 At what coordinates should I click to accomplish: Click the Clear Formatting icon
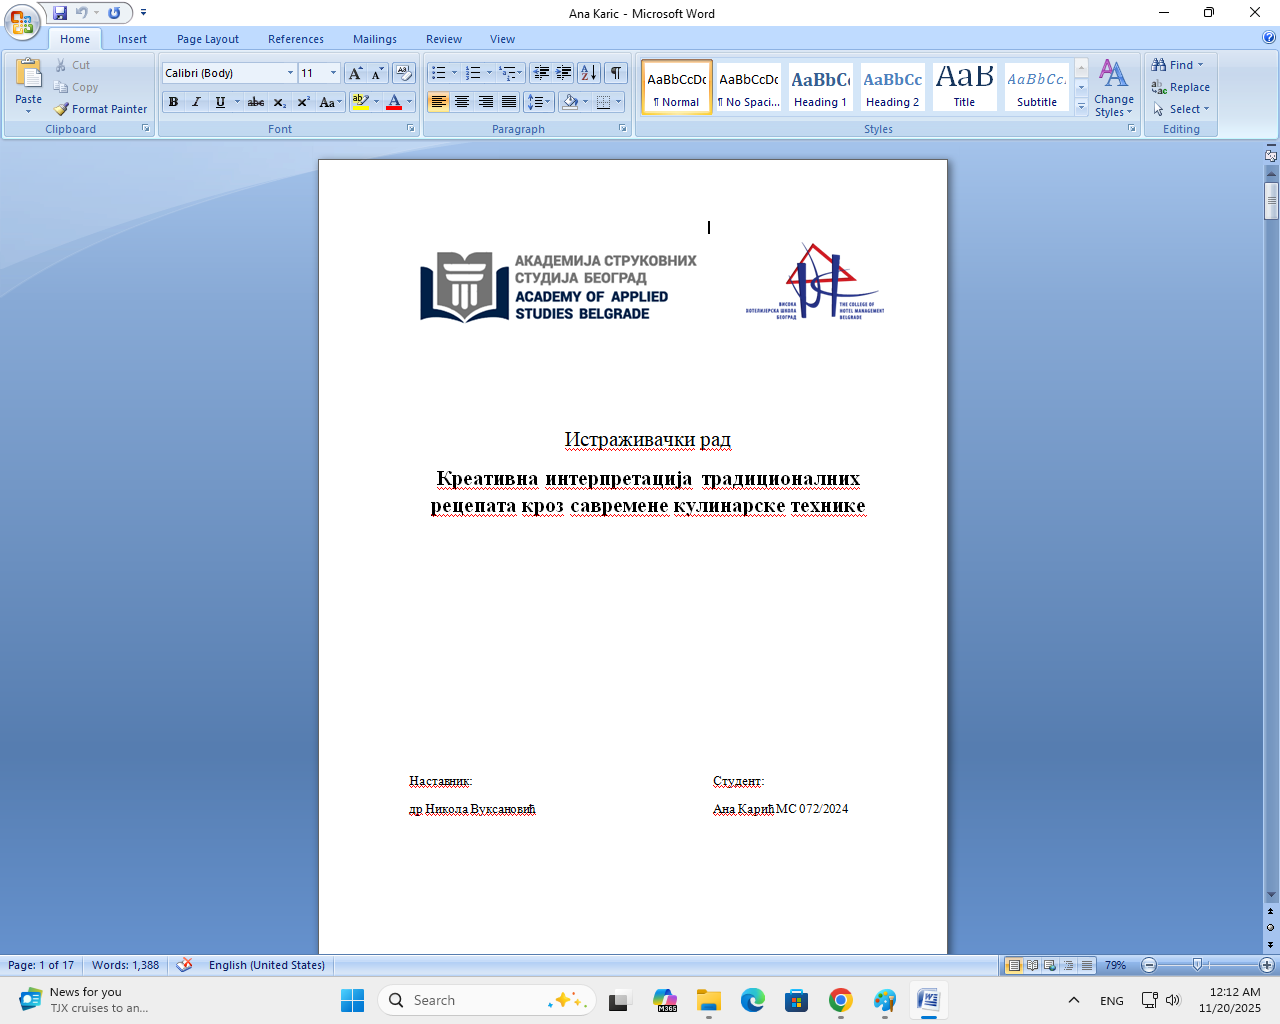click(x=404, y=73)
